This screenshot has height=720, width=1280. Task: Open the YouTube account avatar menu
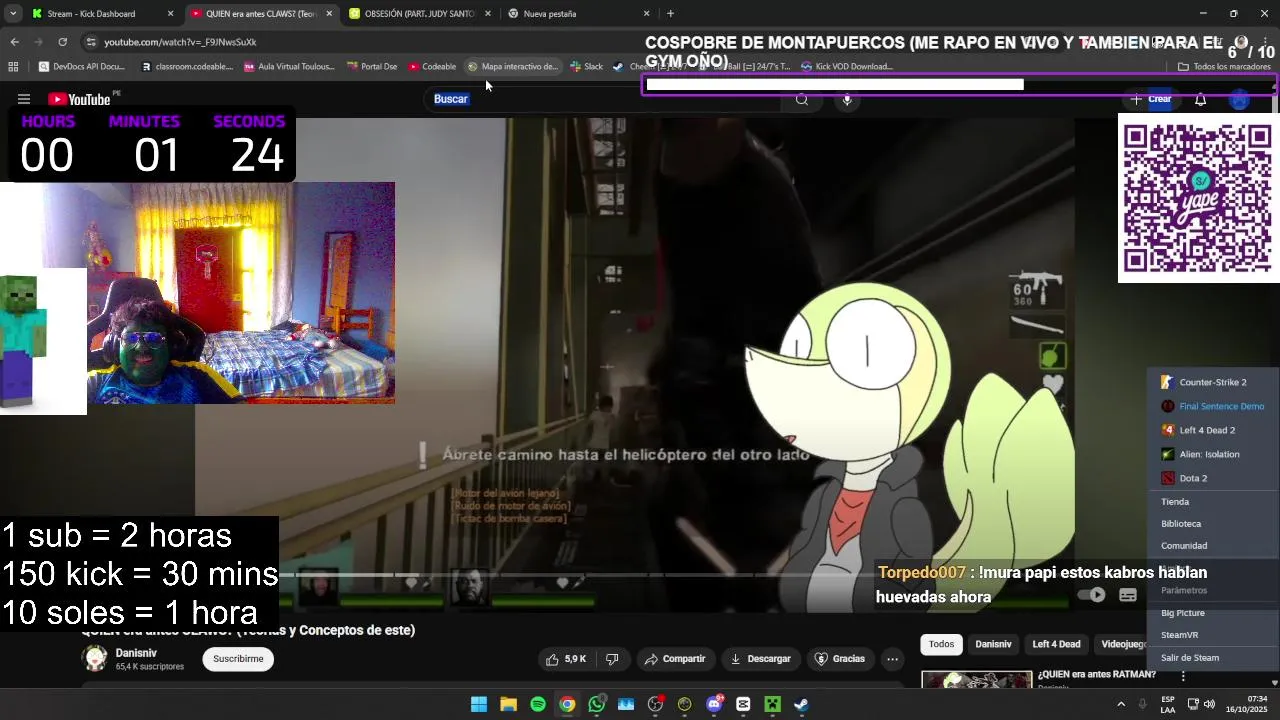pyautogui.click(x=1240, y=99)
